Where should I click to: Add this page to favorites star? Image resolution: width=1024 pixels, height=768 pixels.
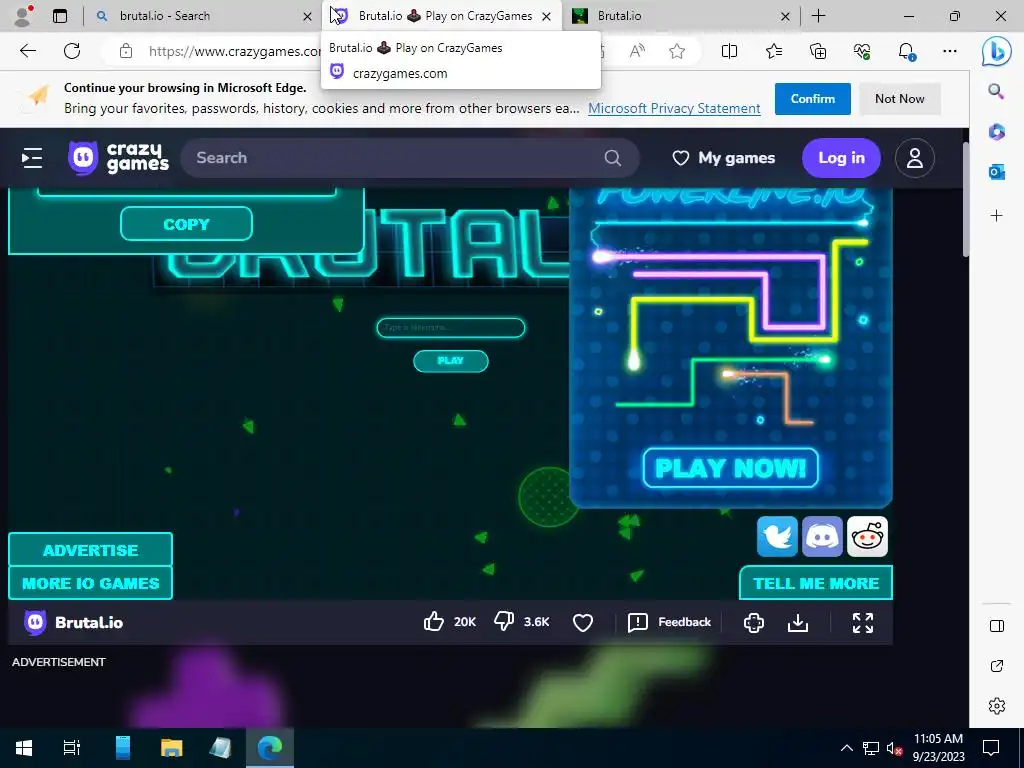click(677, 51)
